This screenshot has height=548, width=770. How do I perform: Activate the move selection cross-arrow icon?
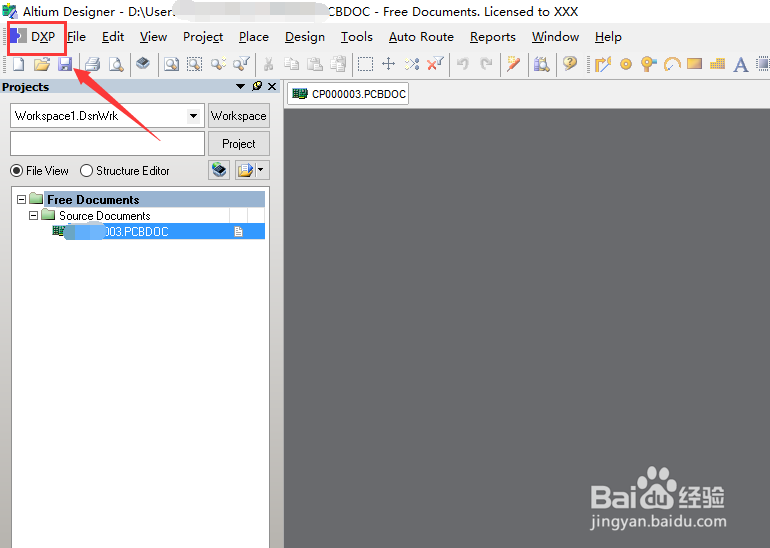pos(388,64)
